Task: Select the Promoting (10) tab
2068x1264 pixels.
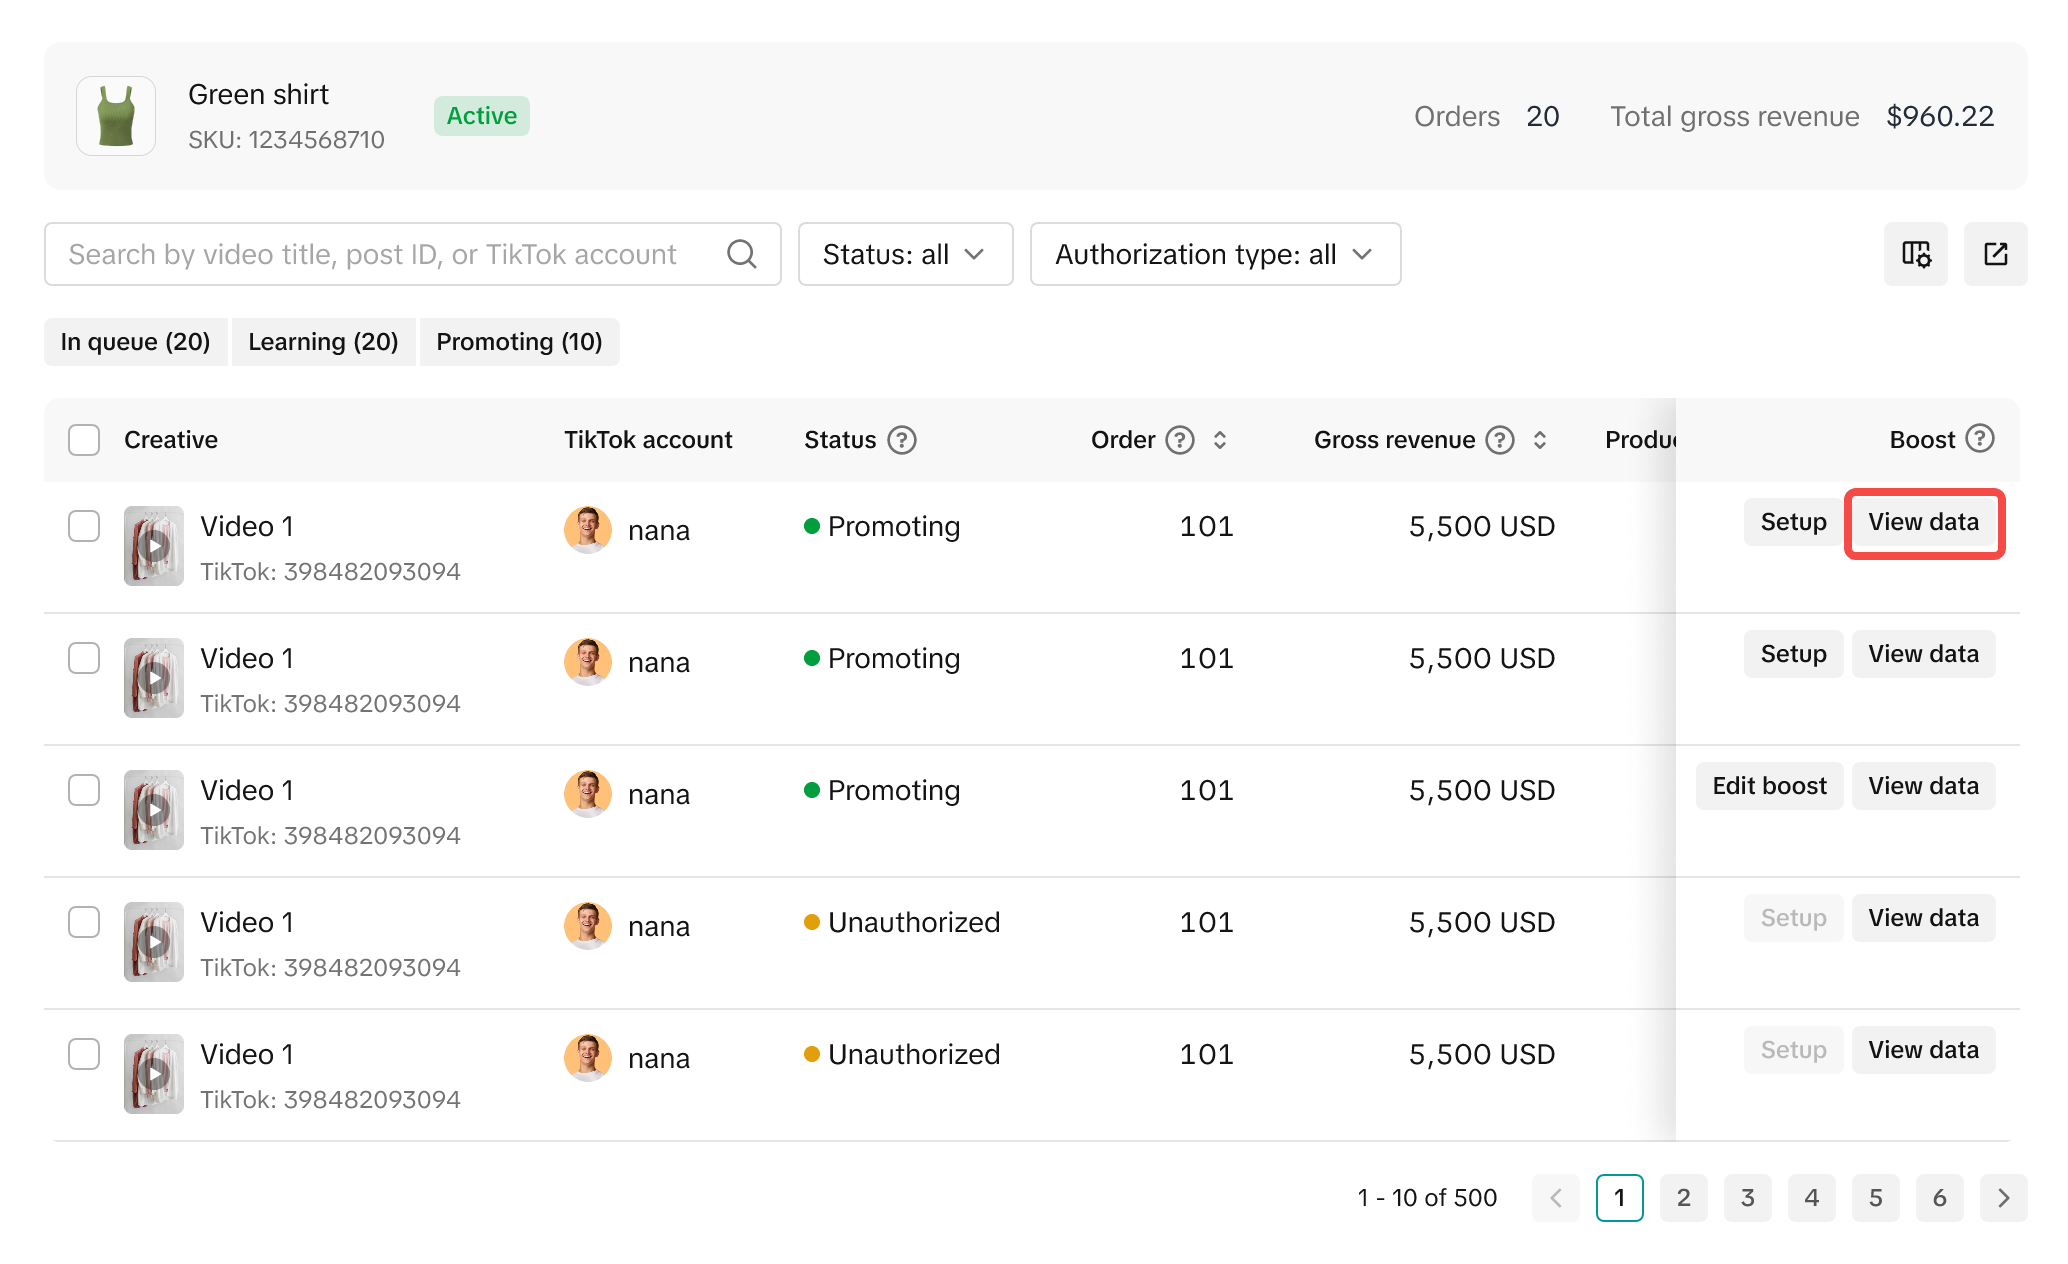Action: (519, 342)
